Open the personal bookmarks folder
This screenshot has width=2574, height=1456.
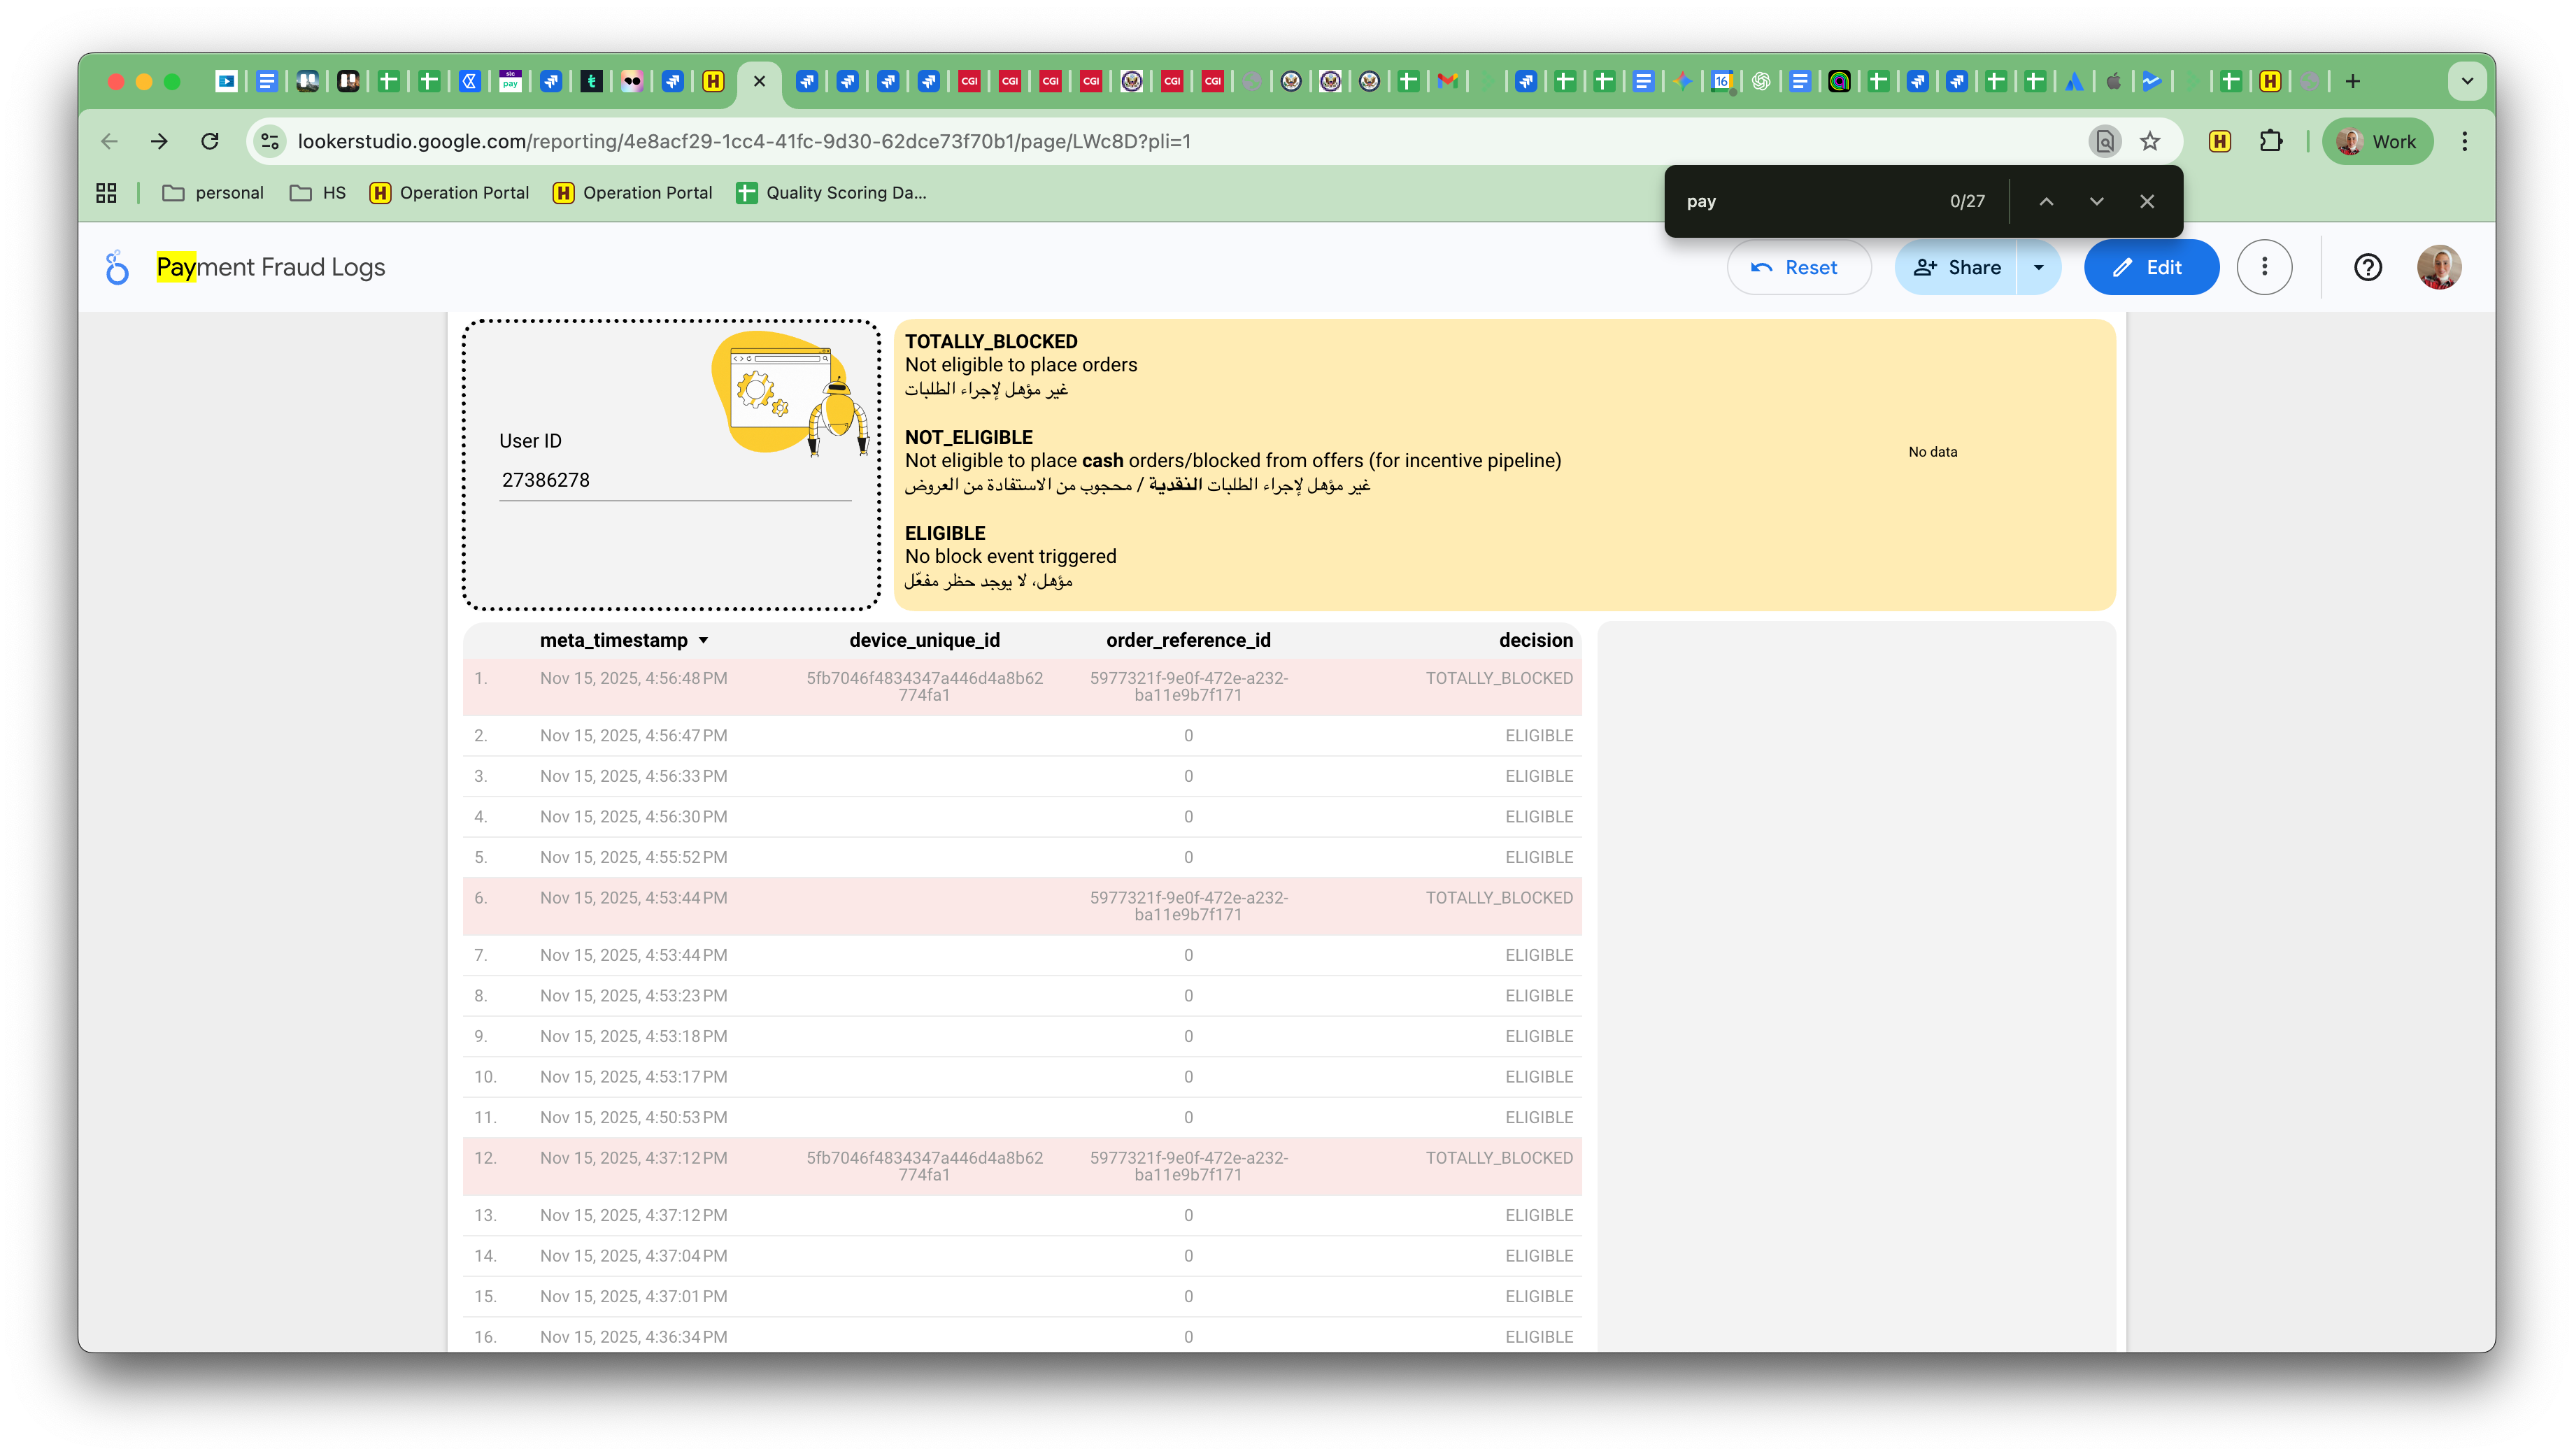click(213, 193)
